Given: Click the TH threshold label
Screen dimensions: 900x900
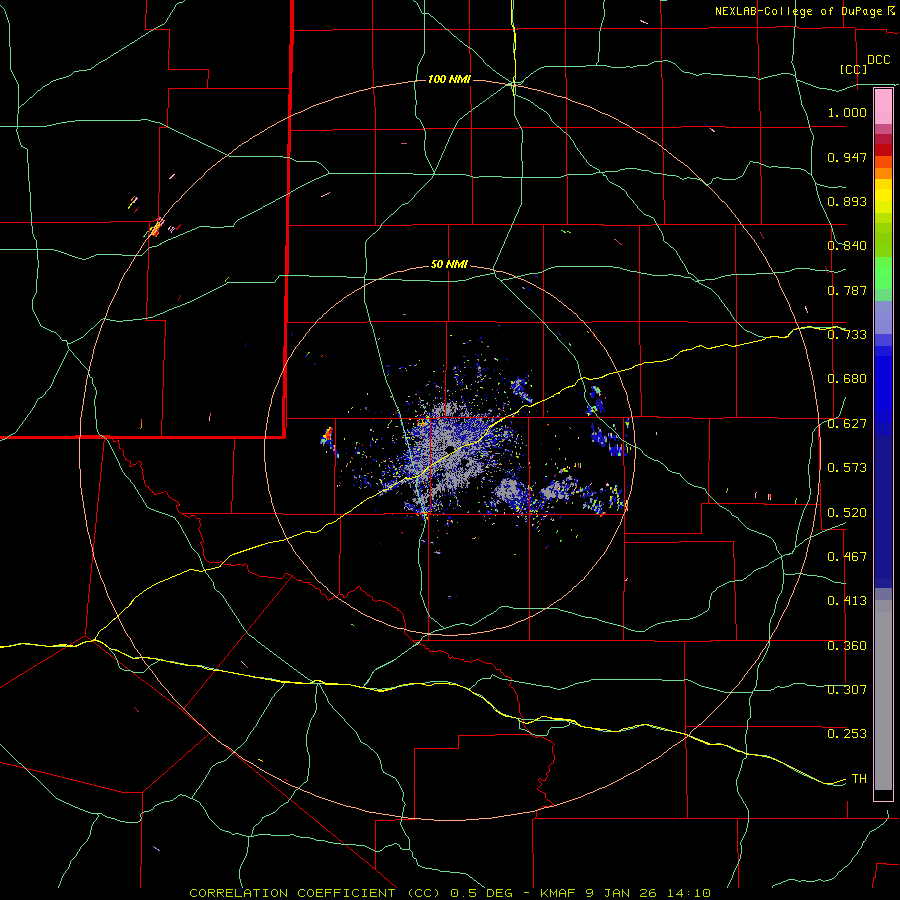Looking at the screenshot, I should click(x=859, y=779).
